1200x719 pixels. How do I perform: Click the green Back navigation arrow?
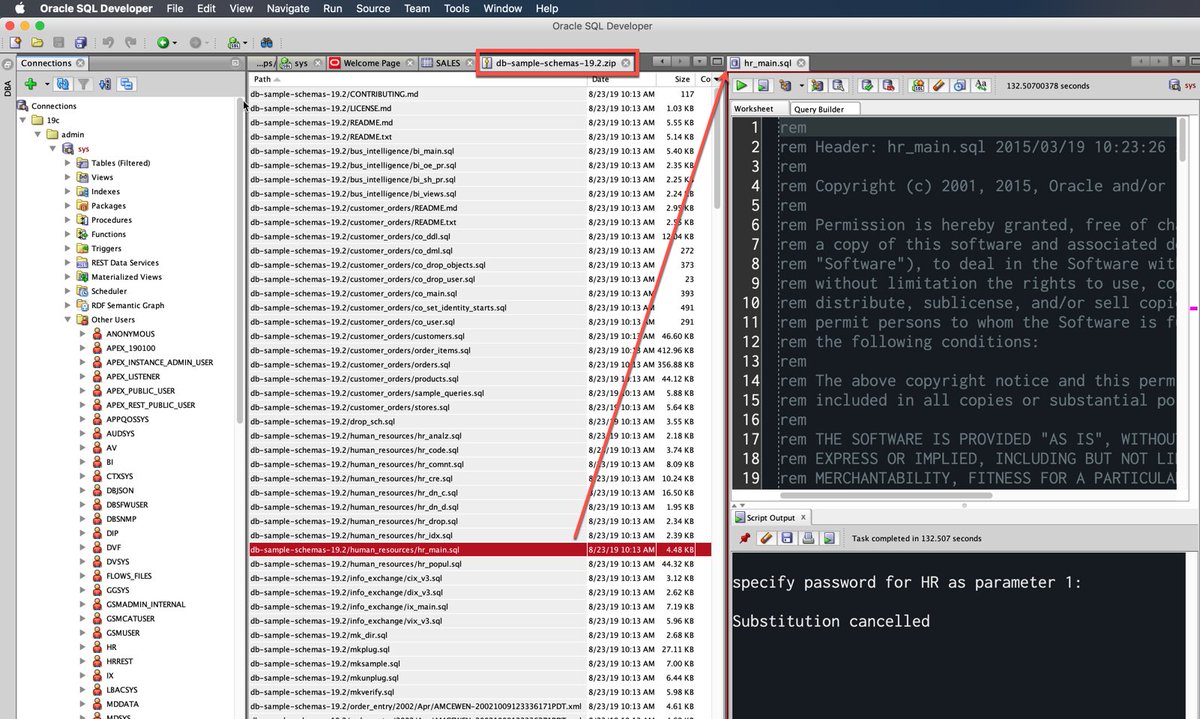click(162, 42)
